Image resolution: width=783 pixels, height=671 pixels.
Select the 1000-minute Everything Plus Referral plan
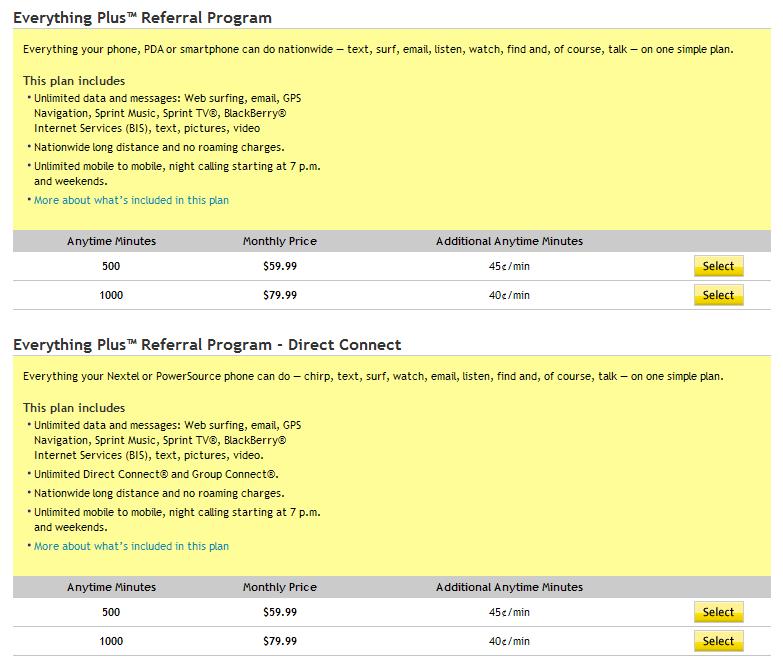pos(718,295)
